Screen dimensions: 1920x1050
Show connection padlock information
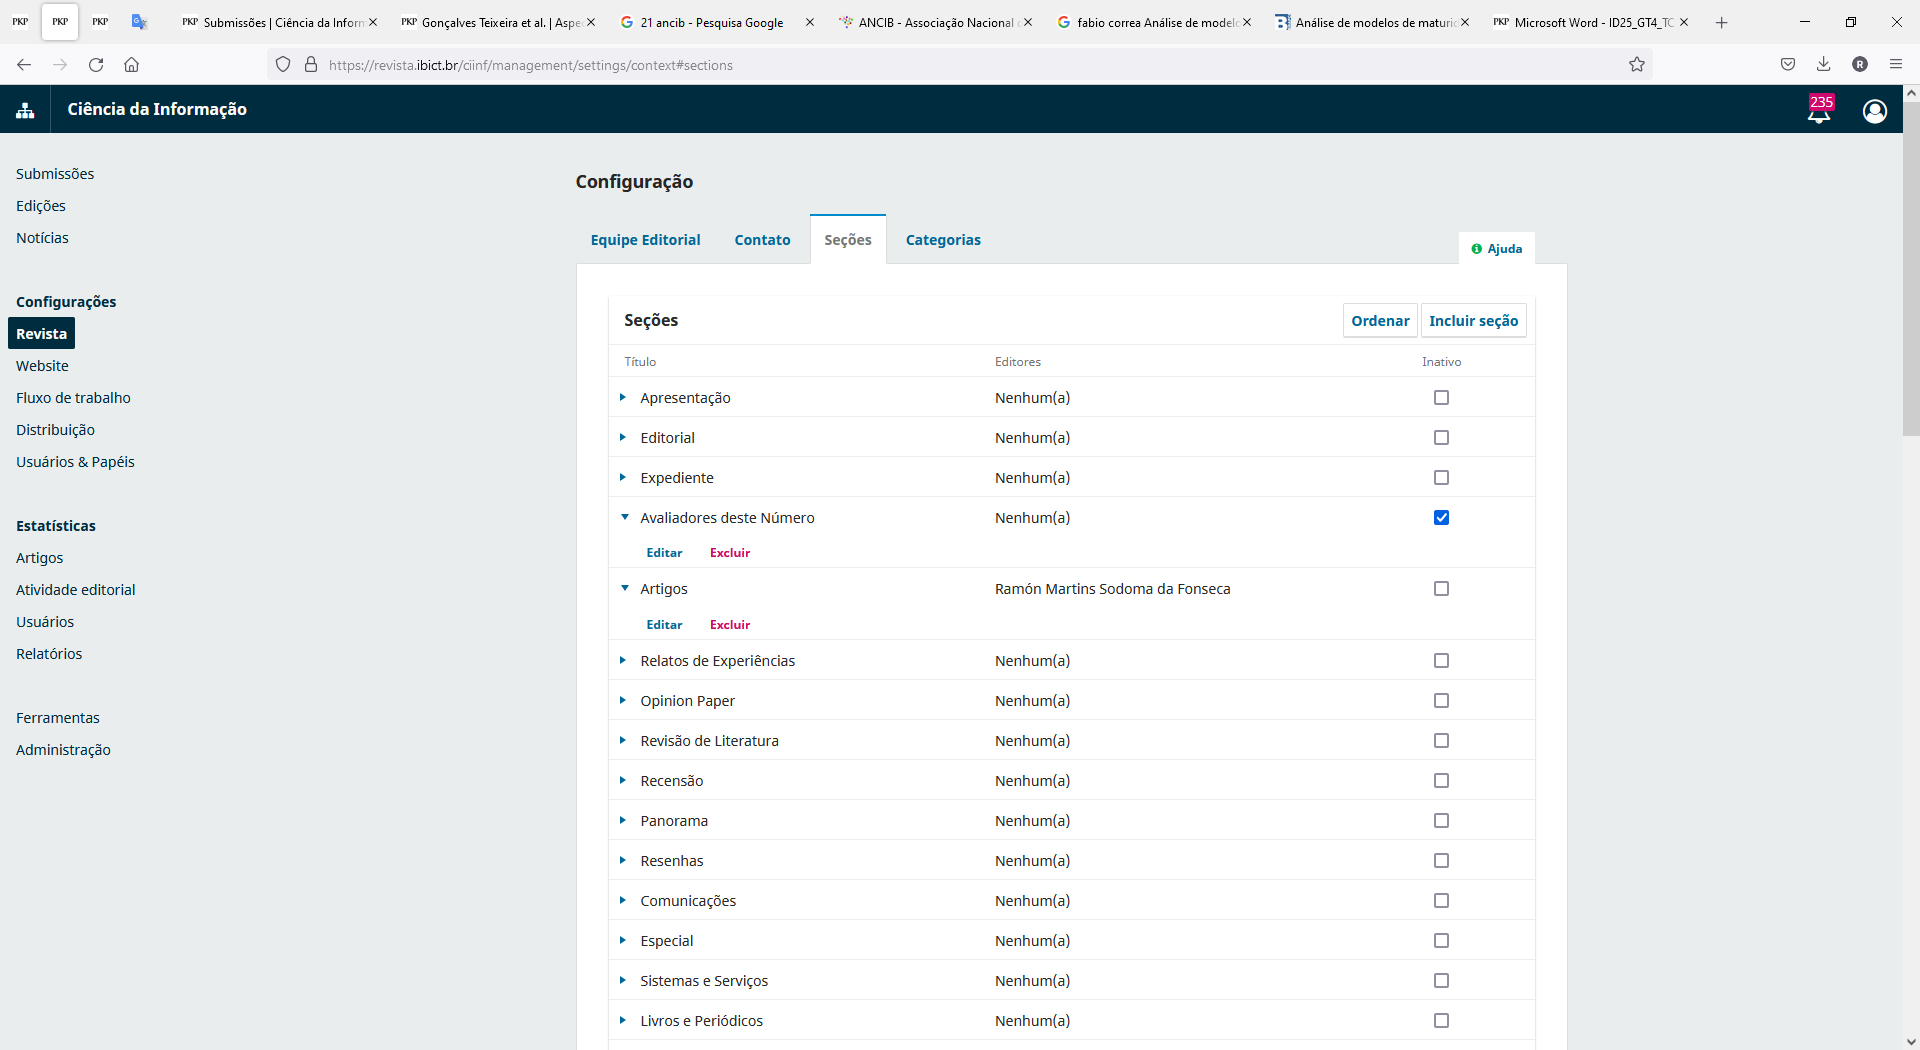pos(311,65)
